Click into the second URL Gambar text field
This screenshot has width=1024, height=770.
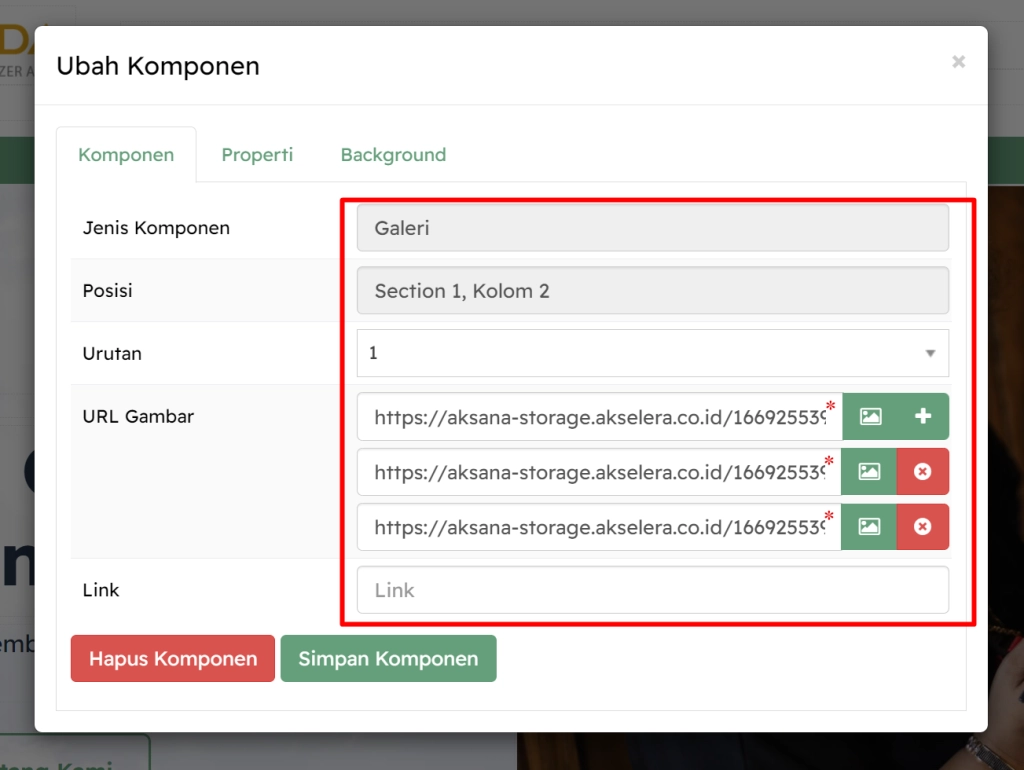coord(598,472)
